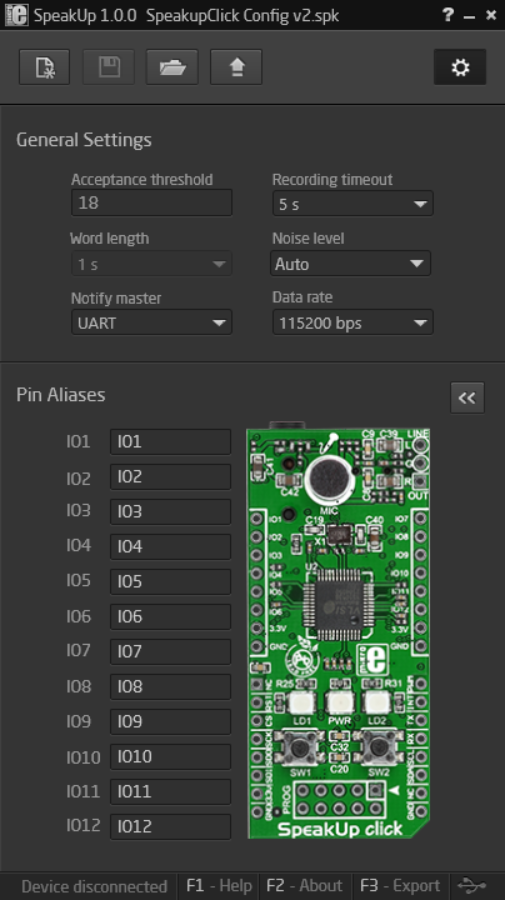Edit the IO9 alias field

point(170,721)
